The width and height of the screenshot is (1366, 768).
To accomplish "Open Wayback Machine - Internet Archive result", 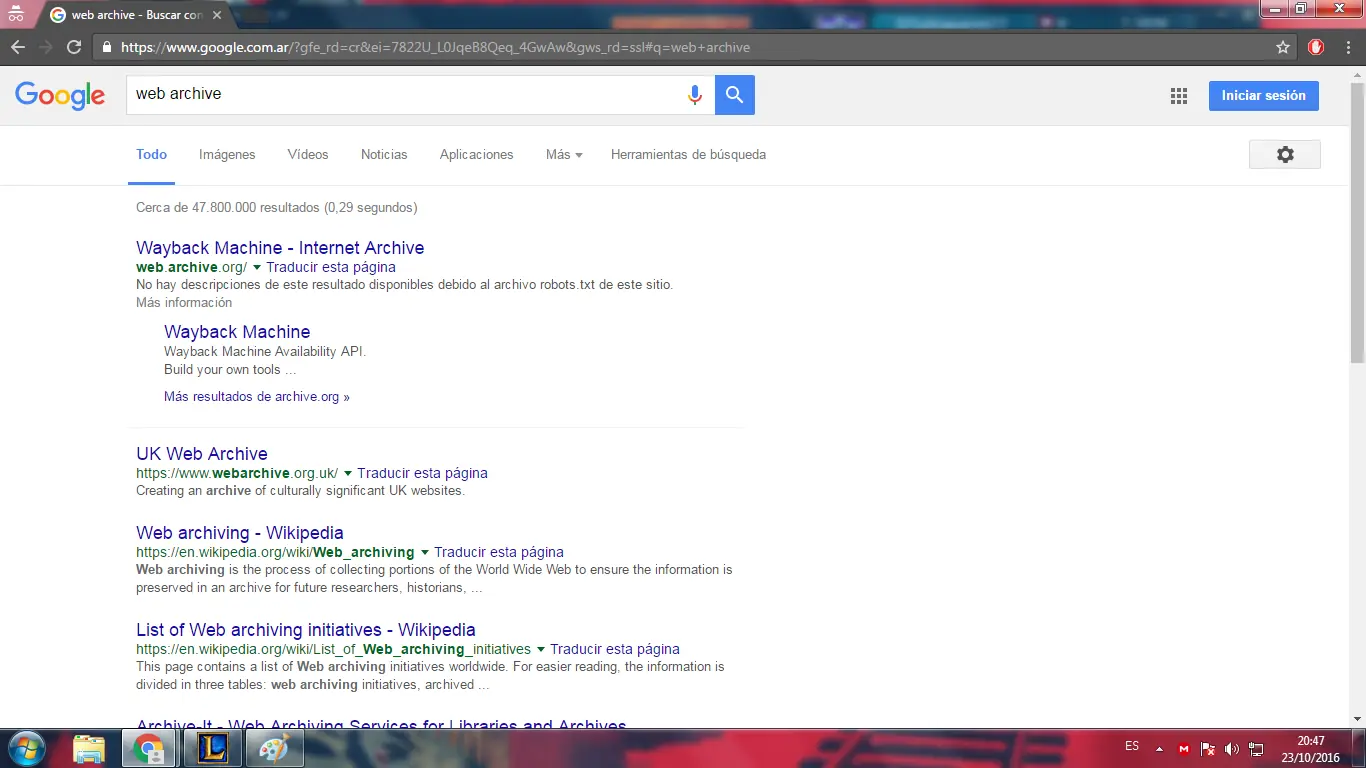I will (280, 248).
